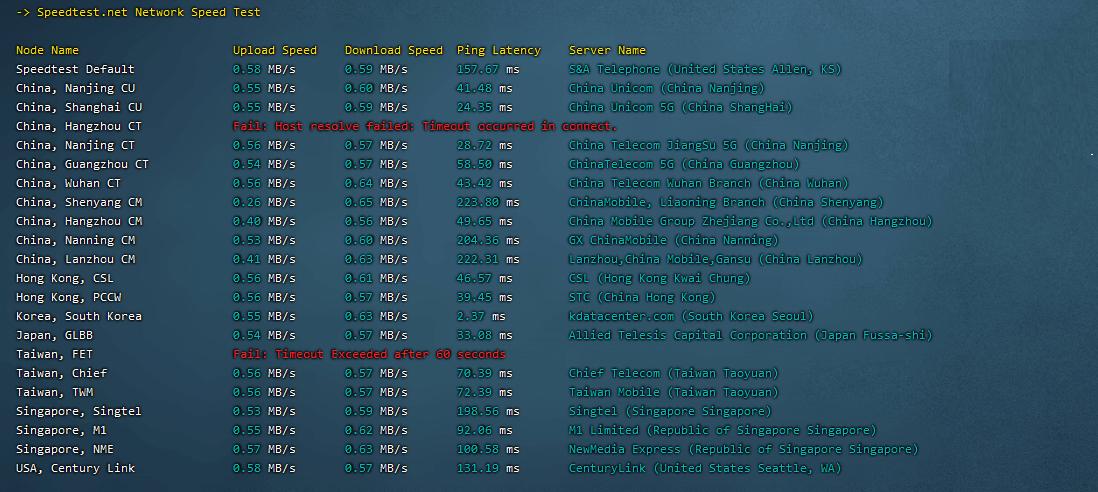Select the 'Singapore, NME' node name
Viewport: 1098px width, 492px height.
pyautogui.click(x=64, y=449)
